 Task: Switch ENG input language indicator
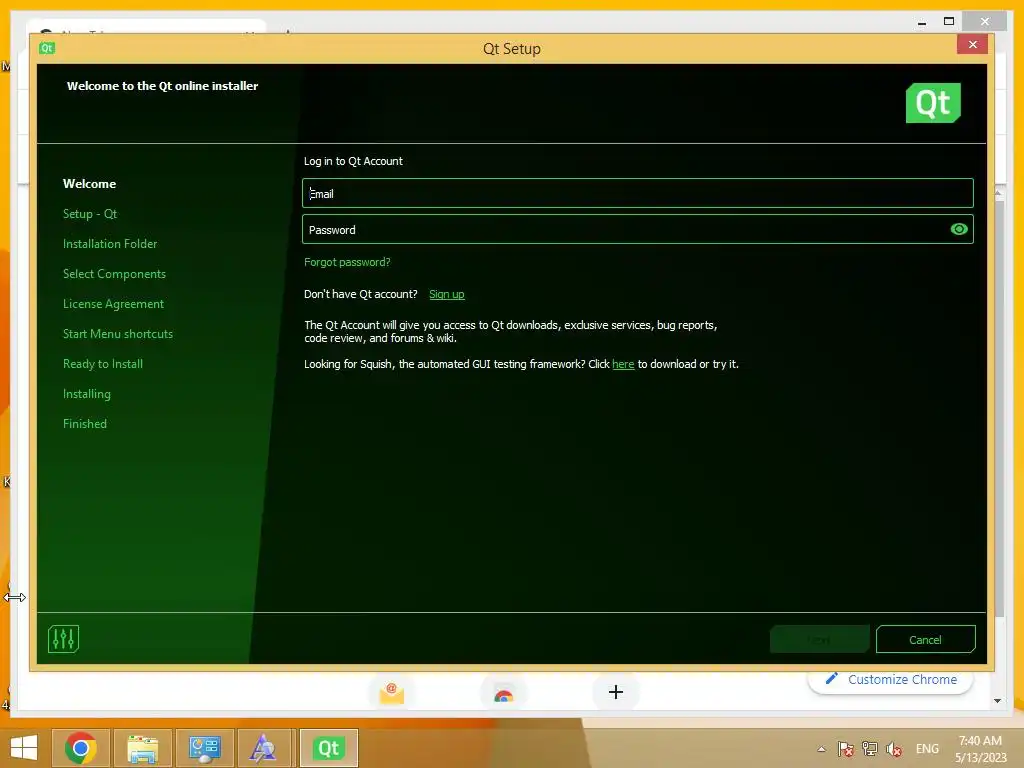pyautogui.click(x=927, y=749)
